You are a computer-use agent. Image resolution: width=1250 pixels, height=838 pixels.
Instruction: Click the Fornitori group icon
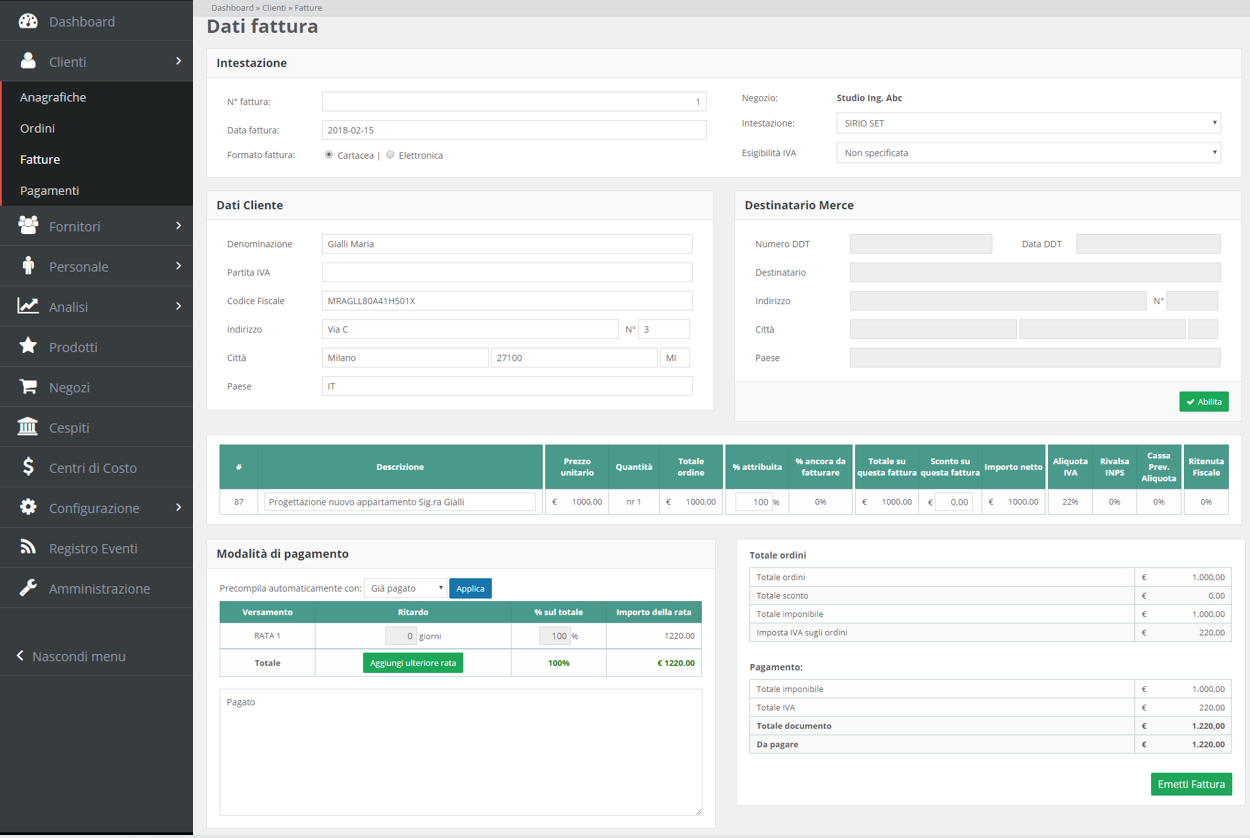pos(28,226)
